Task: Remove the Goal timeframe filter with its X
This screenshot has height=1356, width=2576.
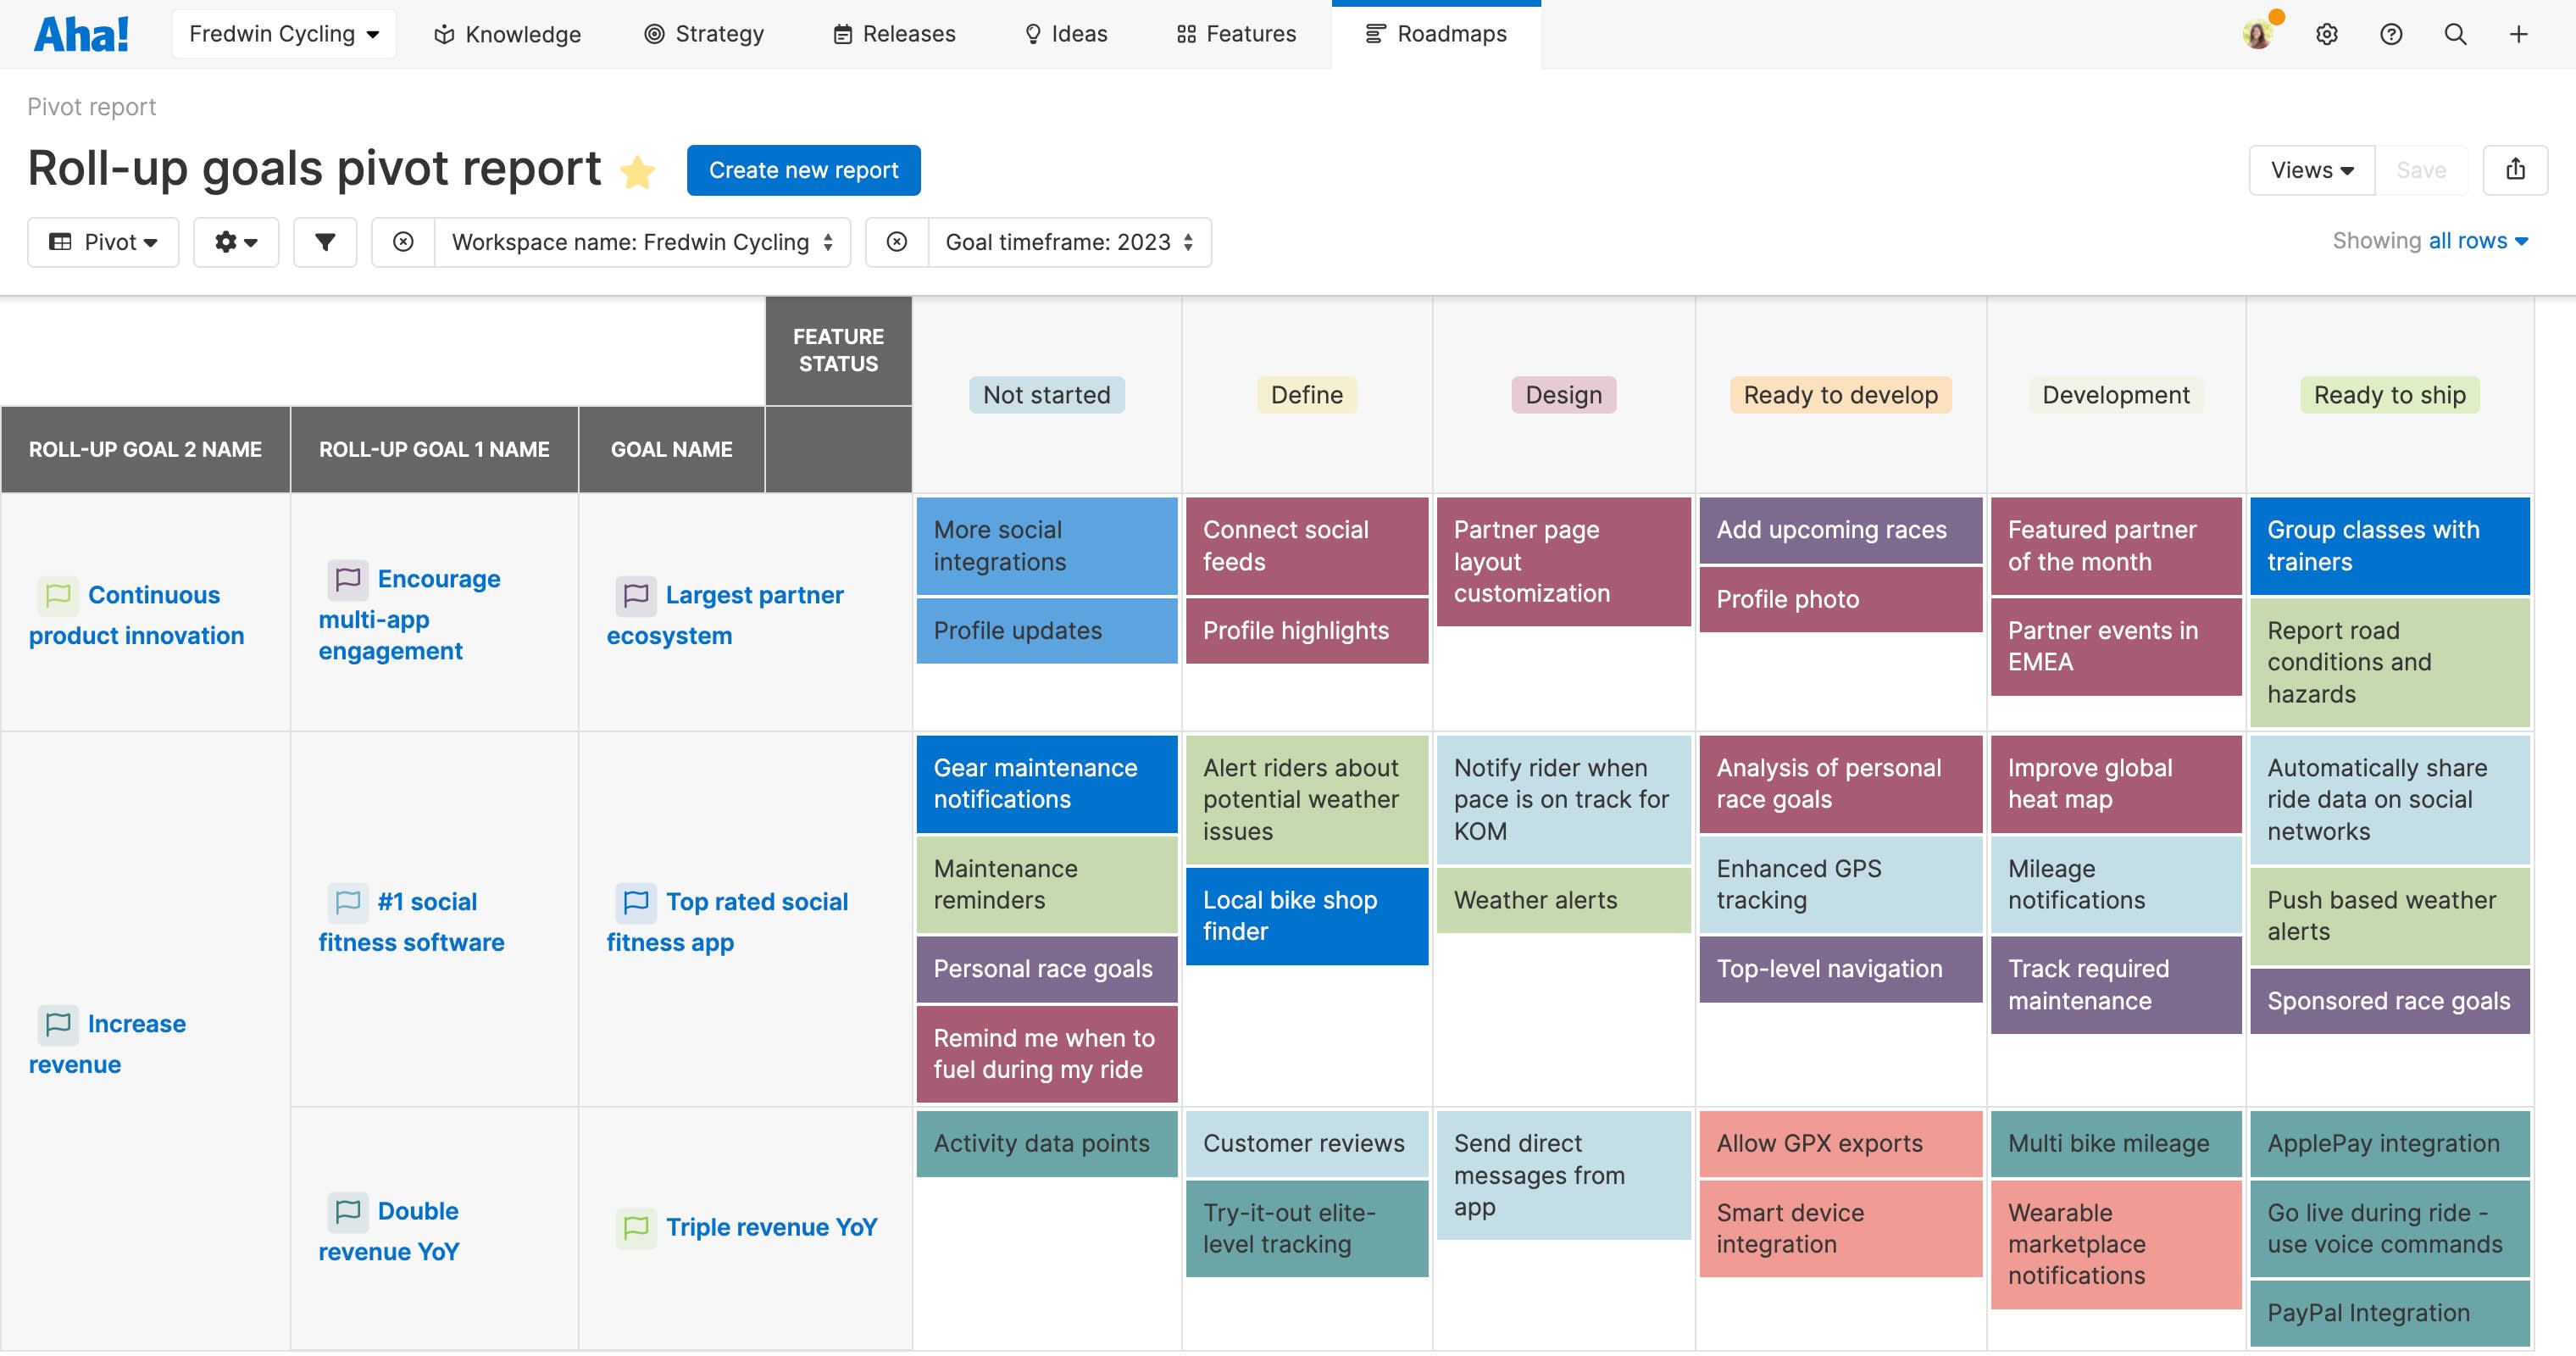Action: click(x=897, y=242)
